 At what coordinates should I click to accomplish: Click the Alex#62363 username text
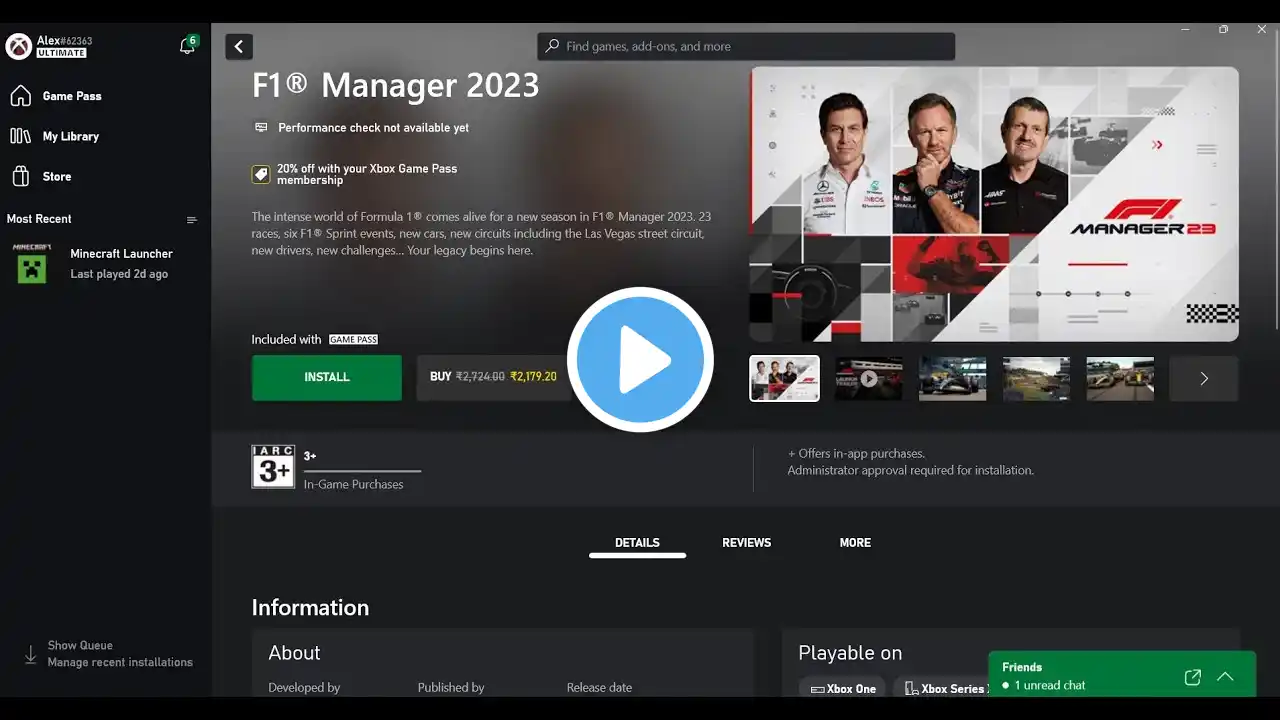[x=64, y=41]
